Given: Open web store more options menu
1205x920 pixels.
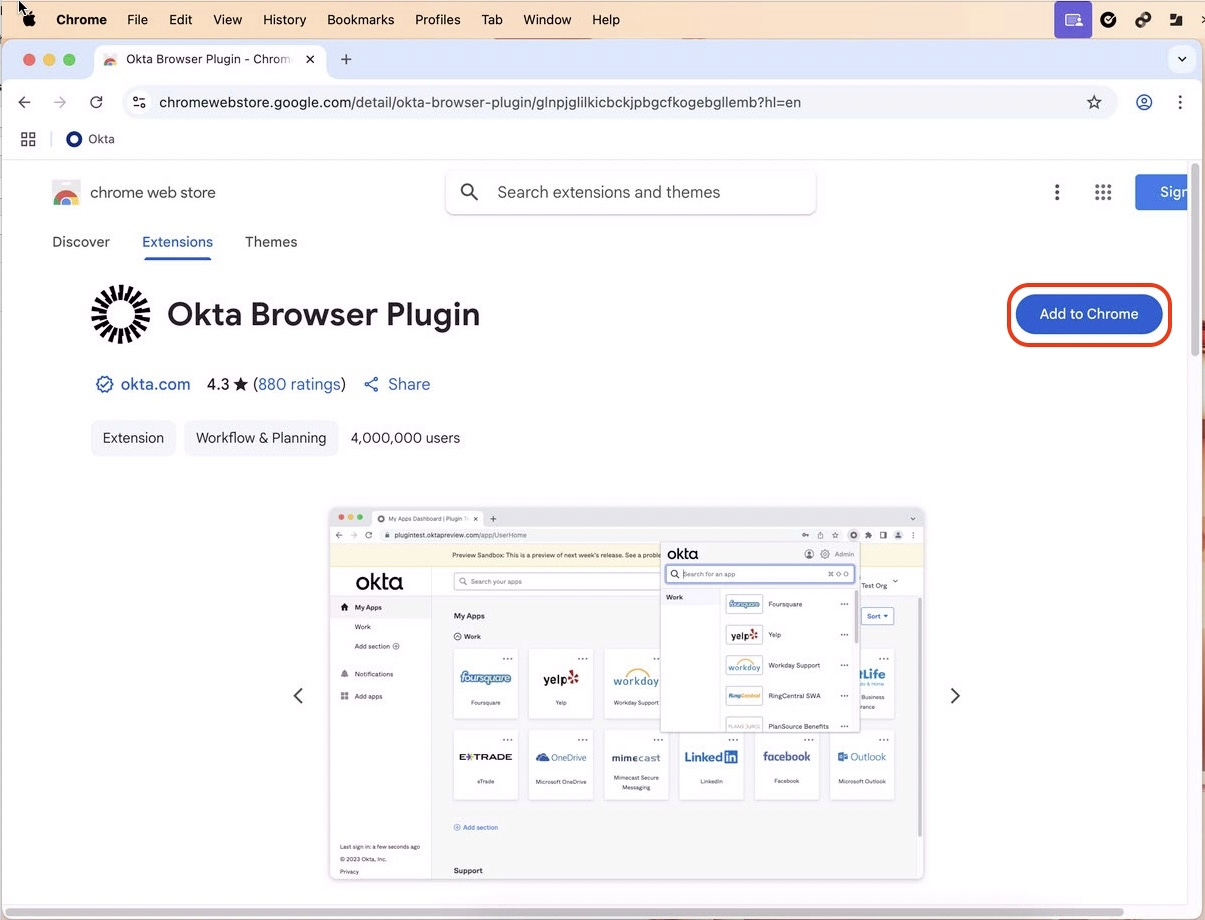Looking at the screenshot, I should (x=1057, y=192).
